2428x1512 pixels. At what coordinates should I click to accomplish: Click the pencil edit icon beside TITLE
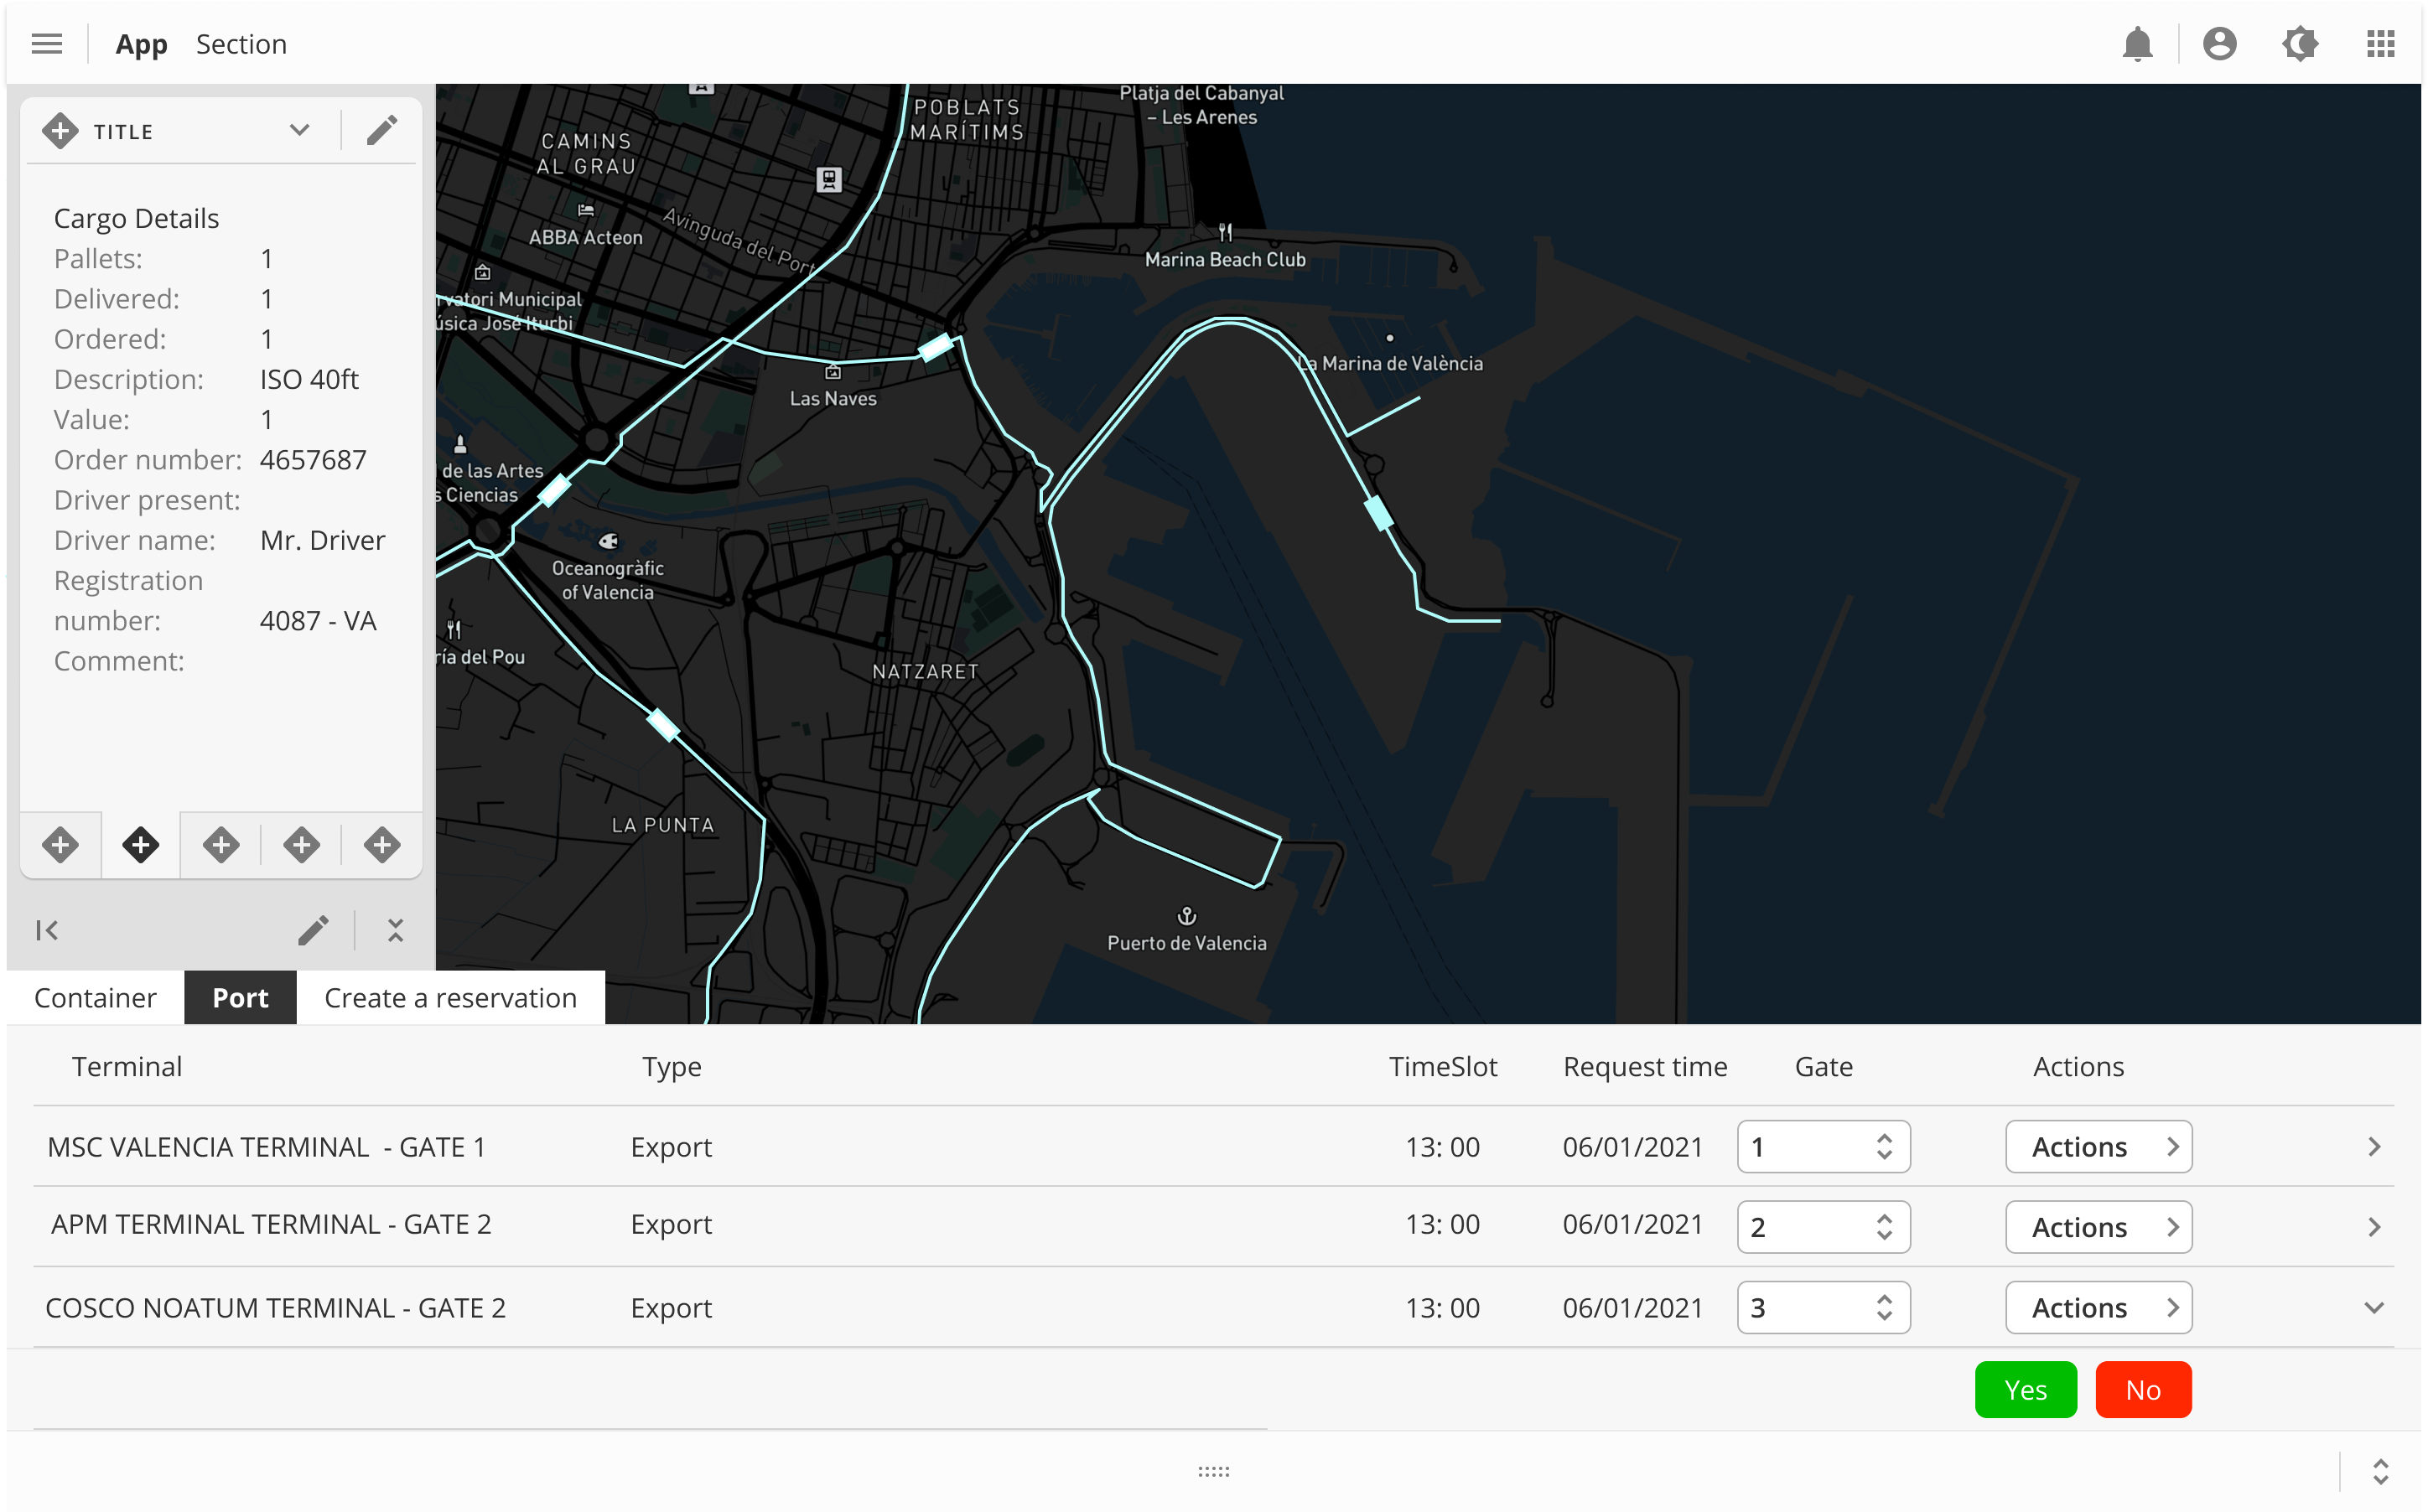(x=381, y=131)
